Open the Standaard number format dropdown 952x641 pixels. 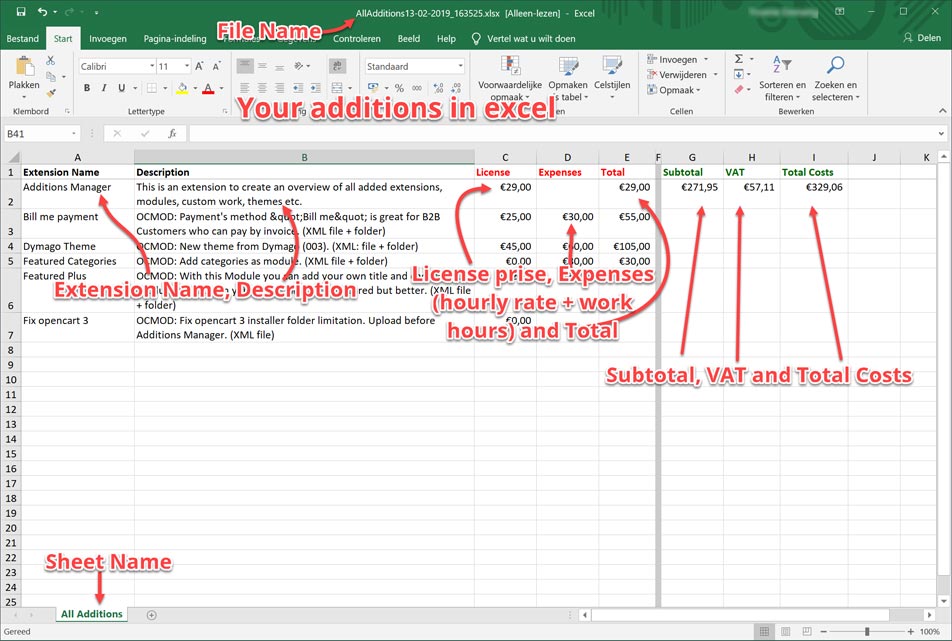[x=460, y=66]
